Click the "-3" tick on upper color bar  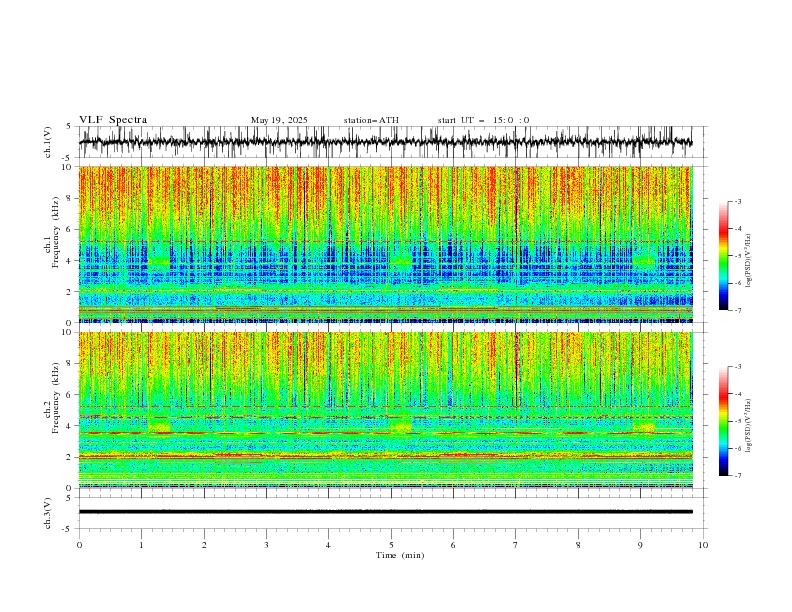point(738,201)
